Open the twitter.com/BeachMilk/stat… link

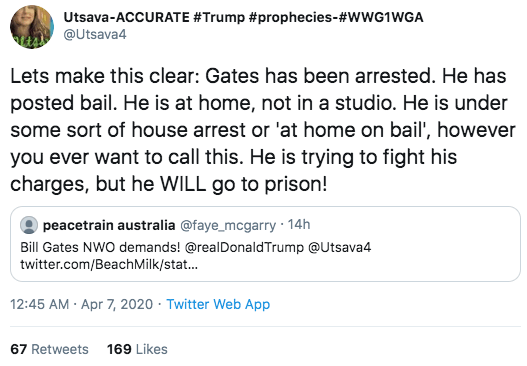point(109,265)
